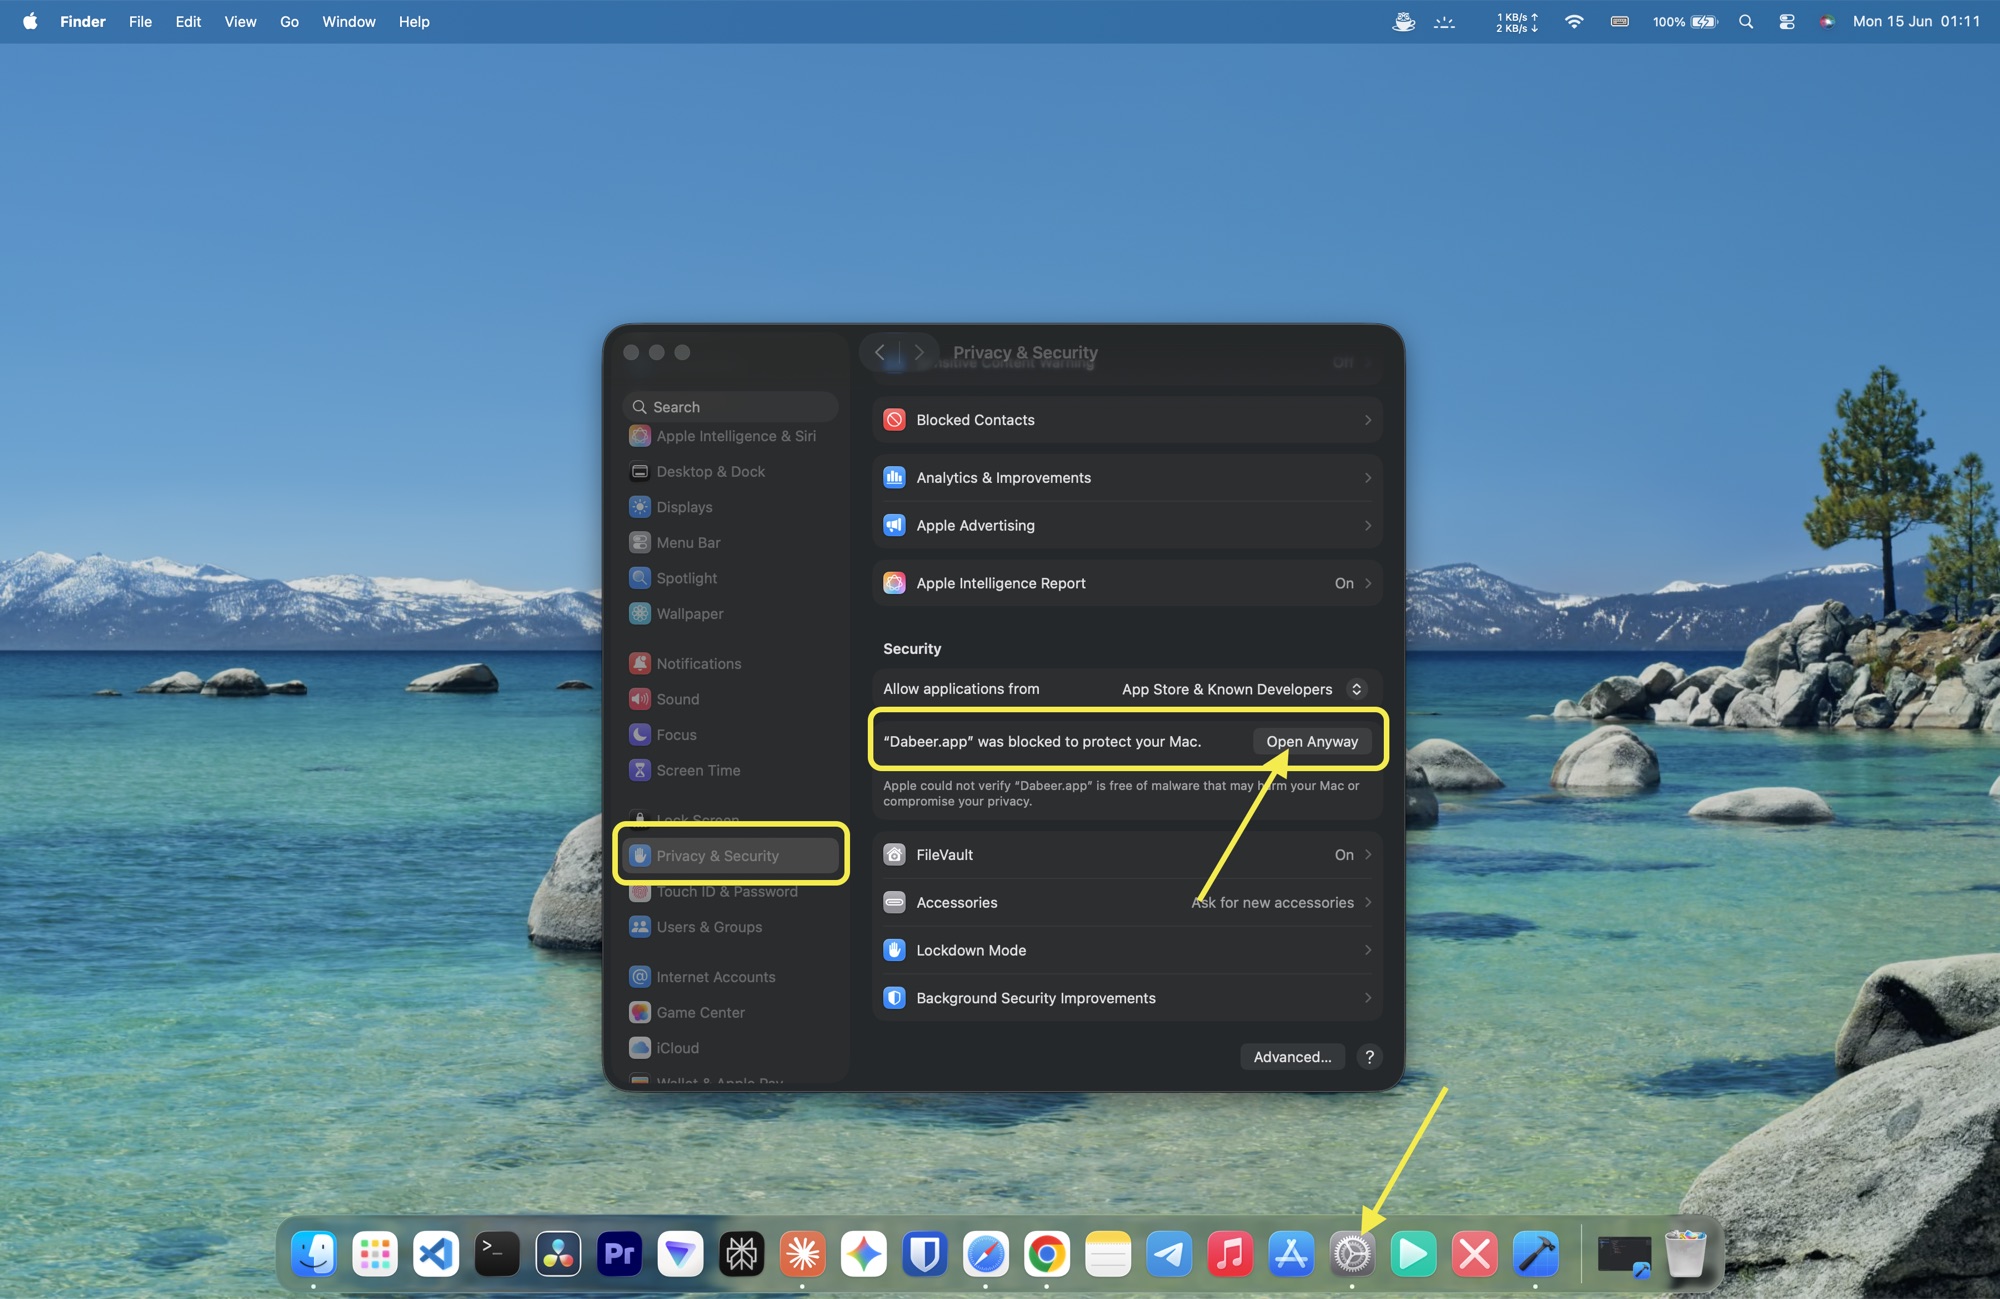This screenshot has width=2000, height=1299.
Task: Open the Allow applications from dropdown
Action: pyautogui.click(x=1243, y=689)
